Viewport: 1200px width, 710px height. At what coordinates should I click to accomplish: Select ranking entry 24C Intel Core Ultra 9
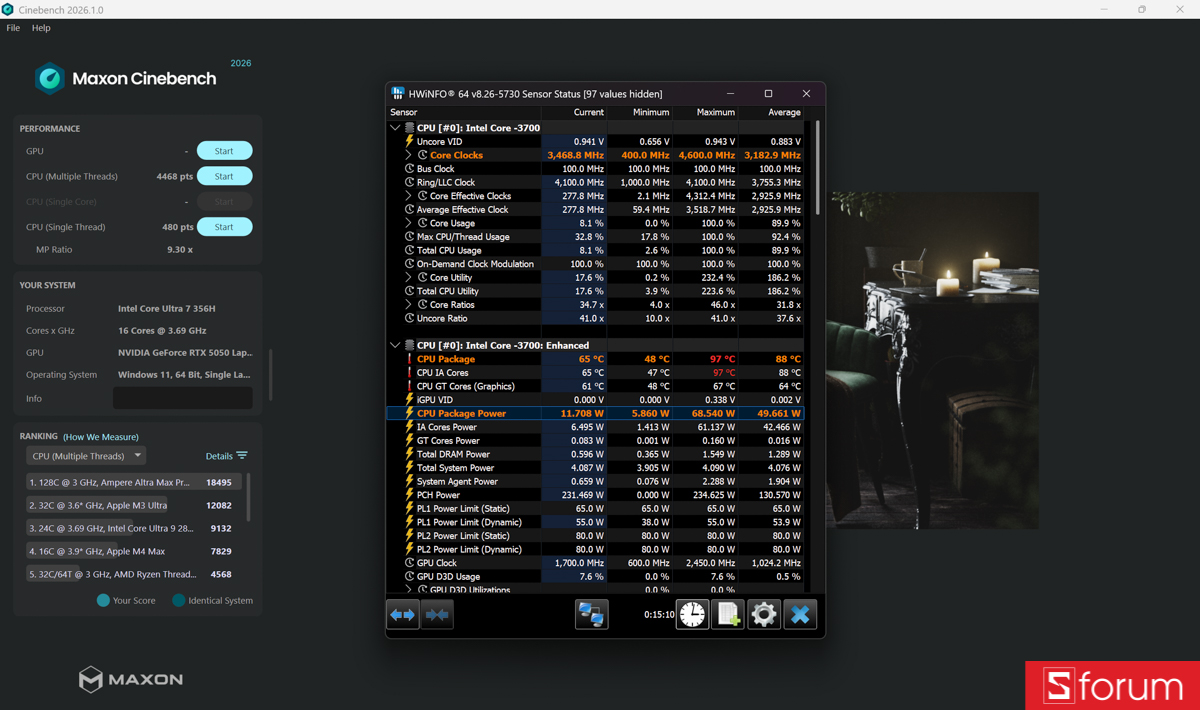pos(133,528)
